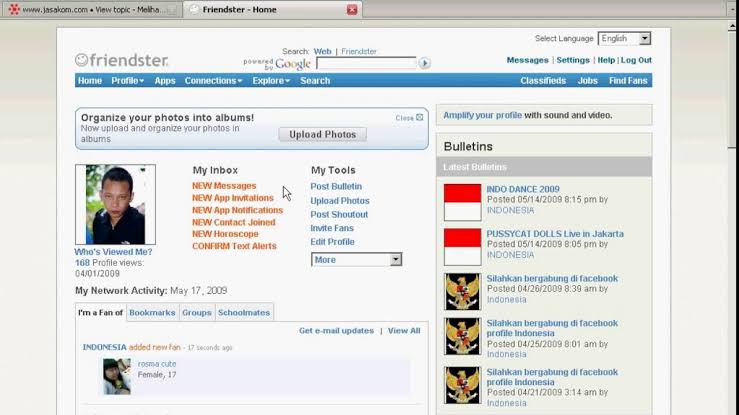Click your profile photo
The image size is (739, 415).
pyautogui.click(x=115, y=204)
